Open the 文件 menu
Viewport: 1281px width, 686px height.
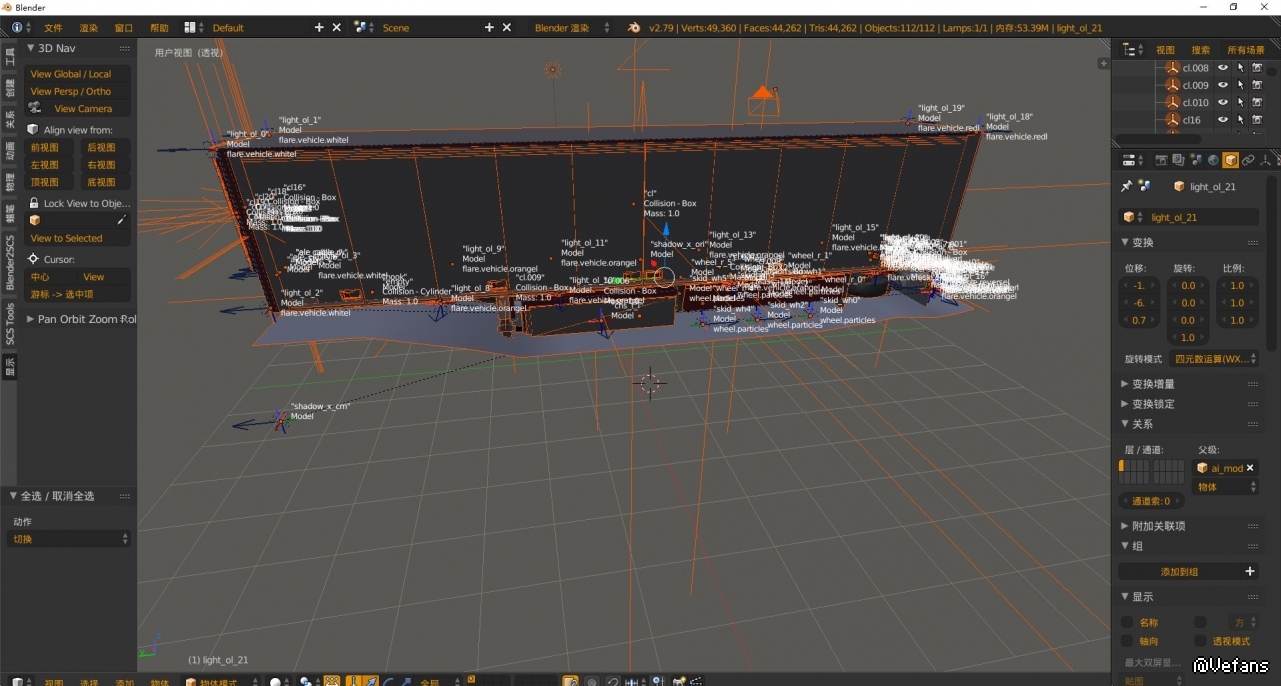click(x=53, y=28)
